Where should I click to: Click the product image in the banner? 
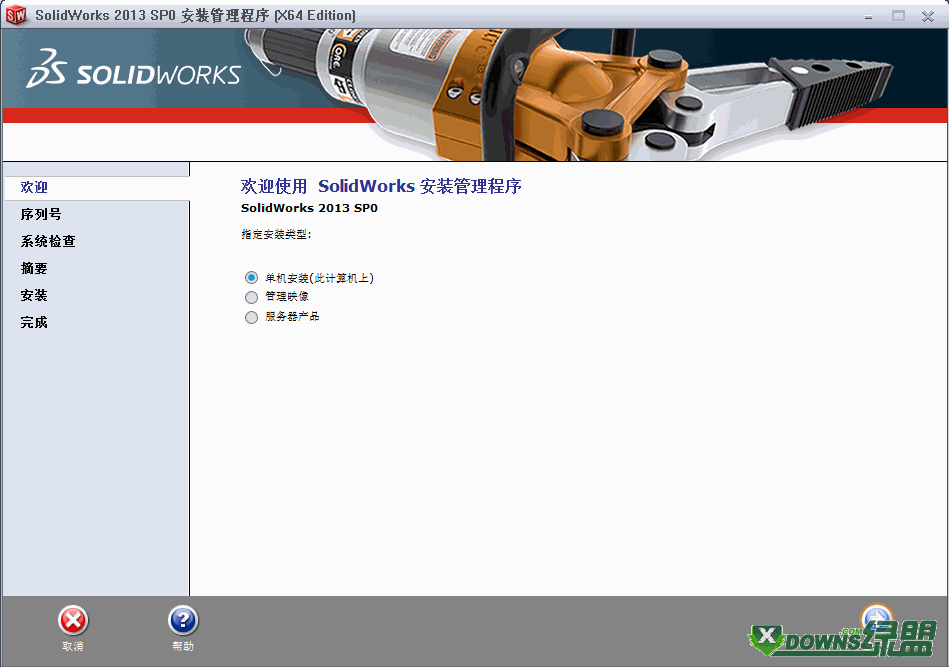click(x=569, y=94)
